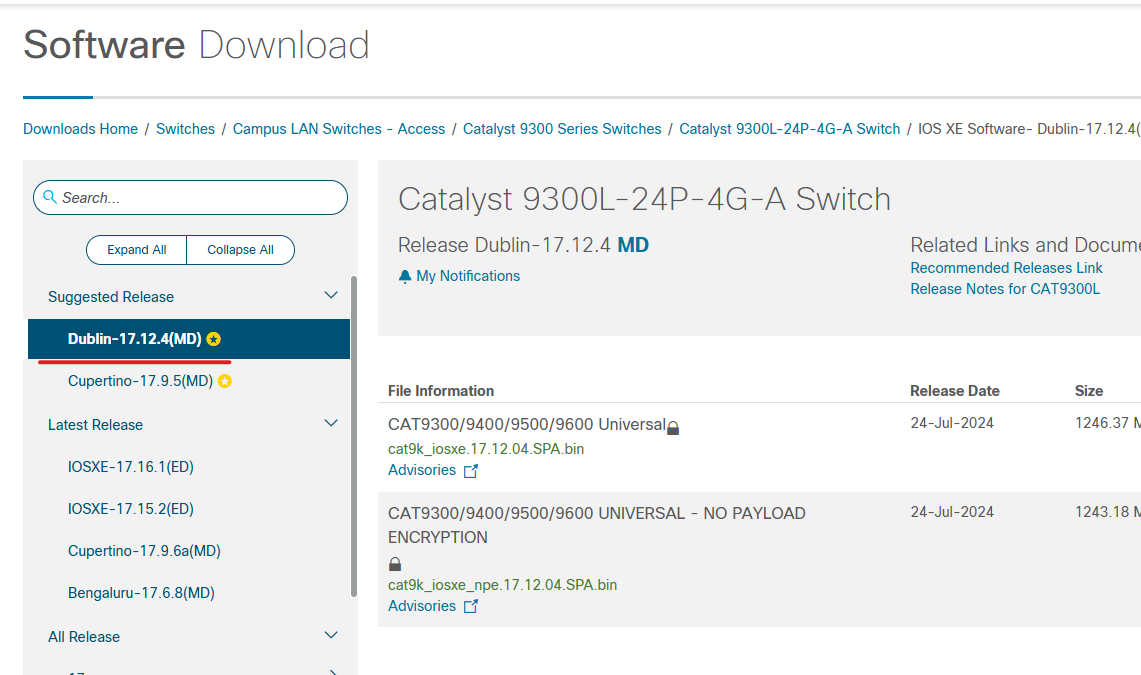
Task: Open My Notifications link
Action: pos(468,276)
